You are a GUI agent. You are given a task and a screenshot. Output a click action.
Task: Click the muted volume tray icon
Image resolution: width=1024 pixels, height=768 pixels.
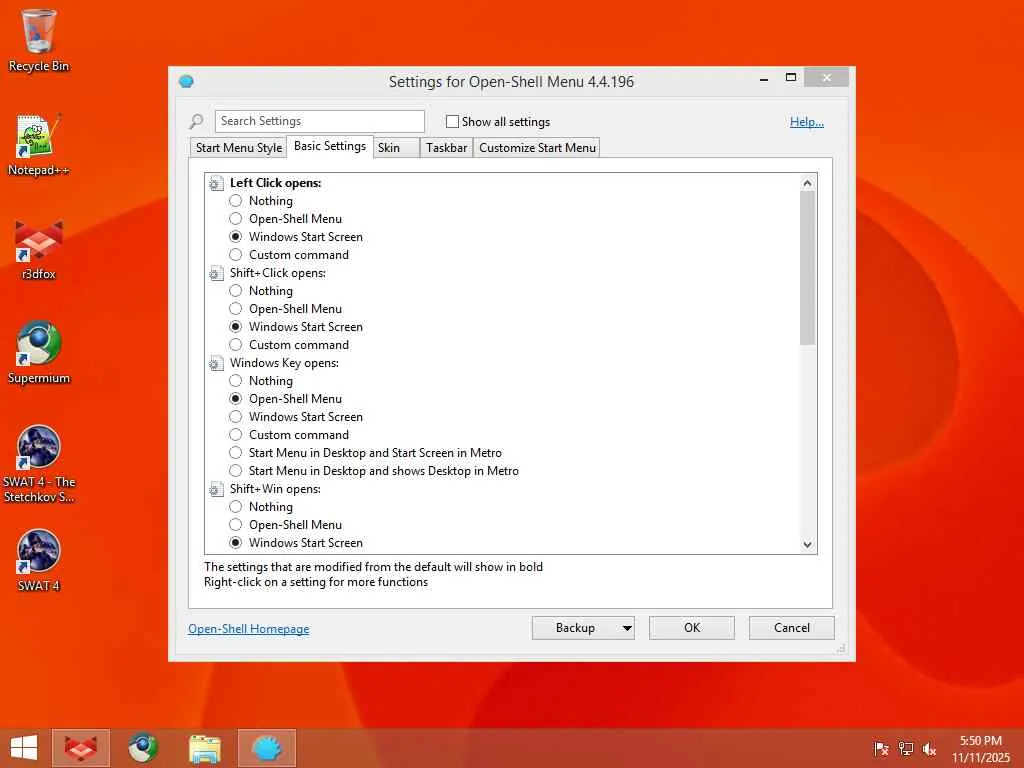(x=929, y=748)
